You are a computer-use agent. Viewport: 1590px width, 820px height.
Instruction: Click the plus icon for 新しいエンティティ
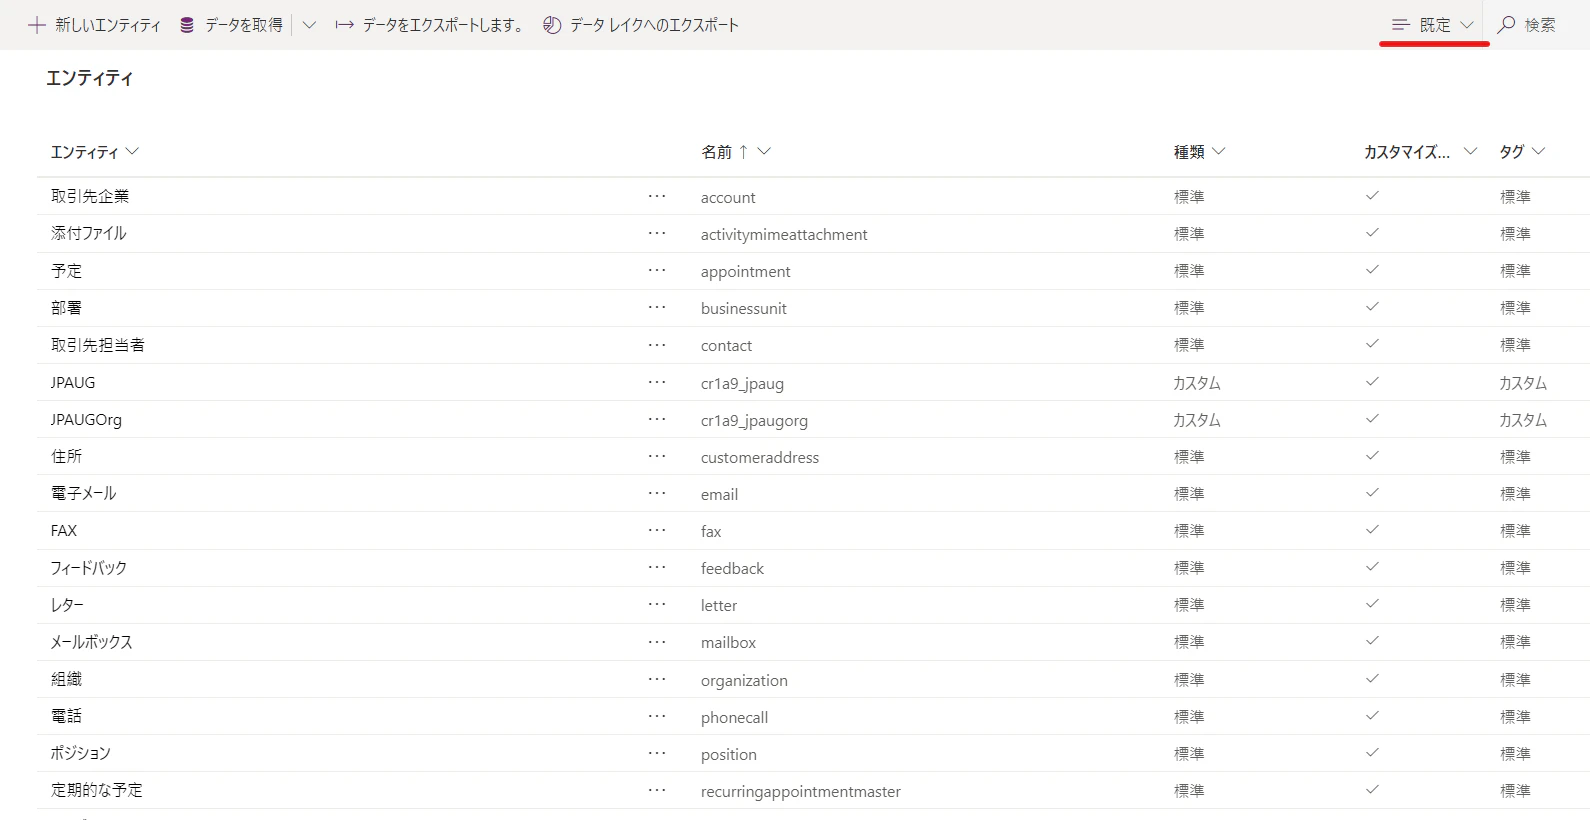pos(37,25)
